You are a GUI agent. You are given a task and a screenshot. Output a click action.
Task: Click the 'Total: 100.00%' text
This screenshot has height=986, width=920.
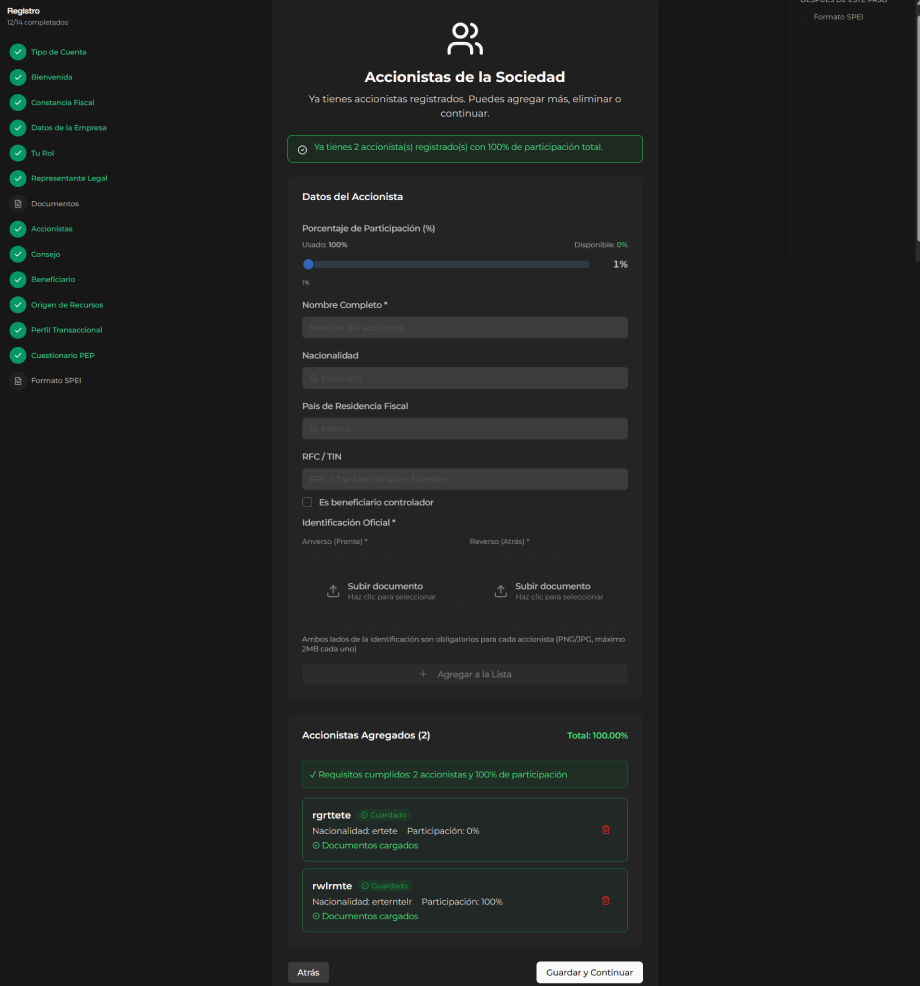597,736
